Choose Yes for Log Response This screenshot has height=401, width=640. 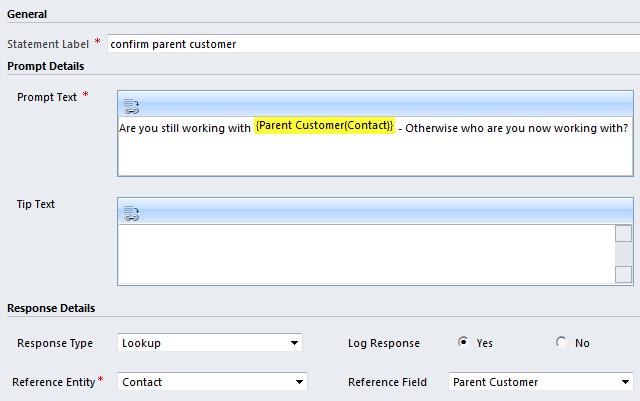pyautogui.click(x=463, y=342)
